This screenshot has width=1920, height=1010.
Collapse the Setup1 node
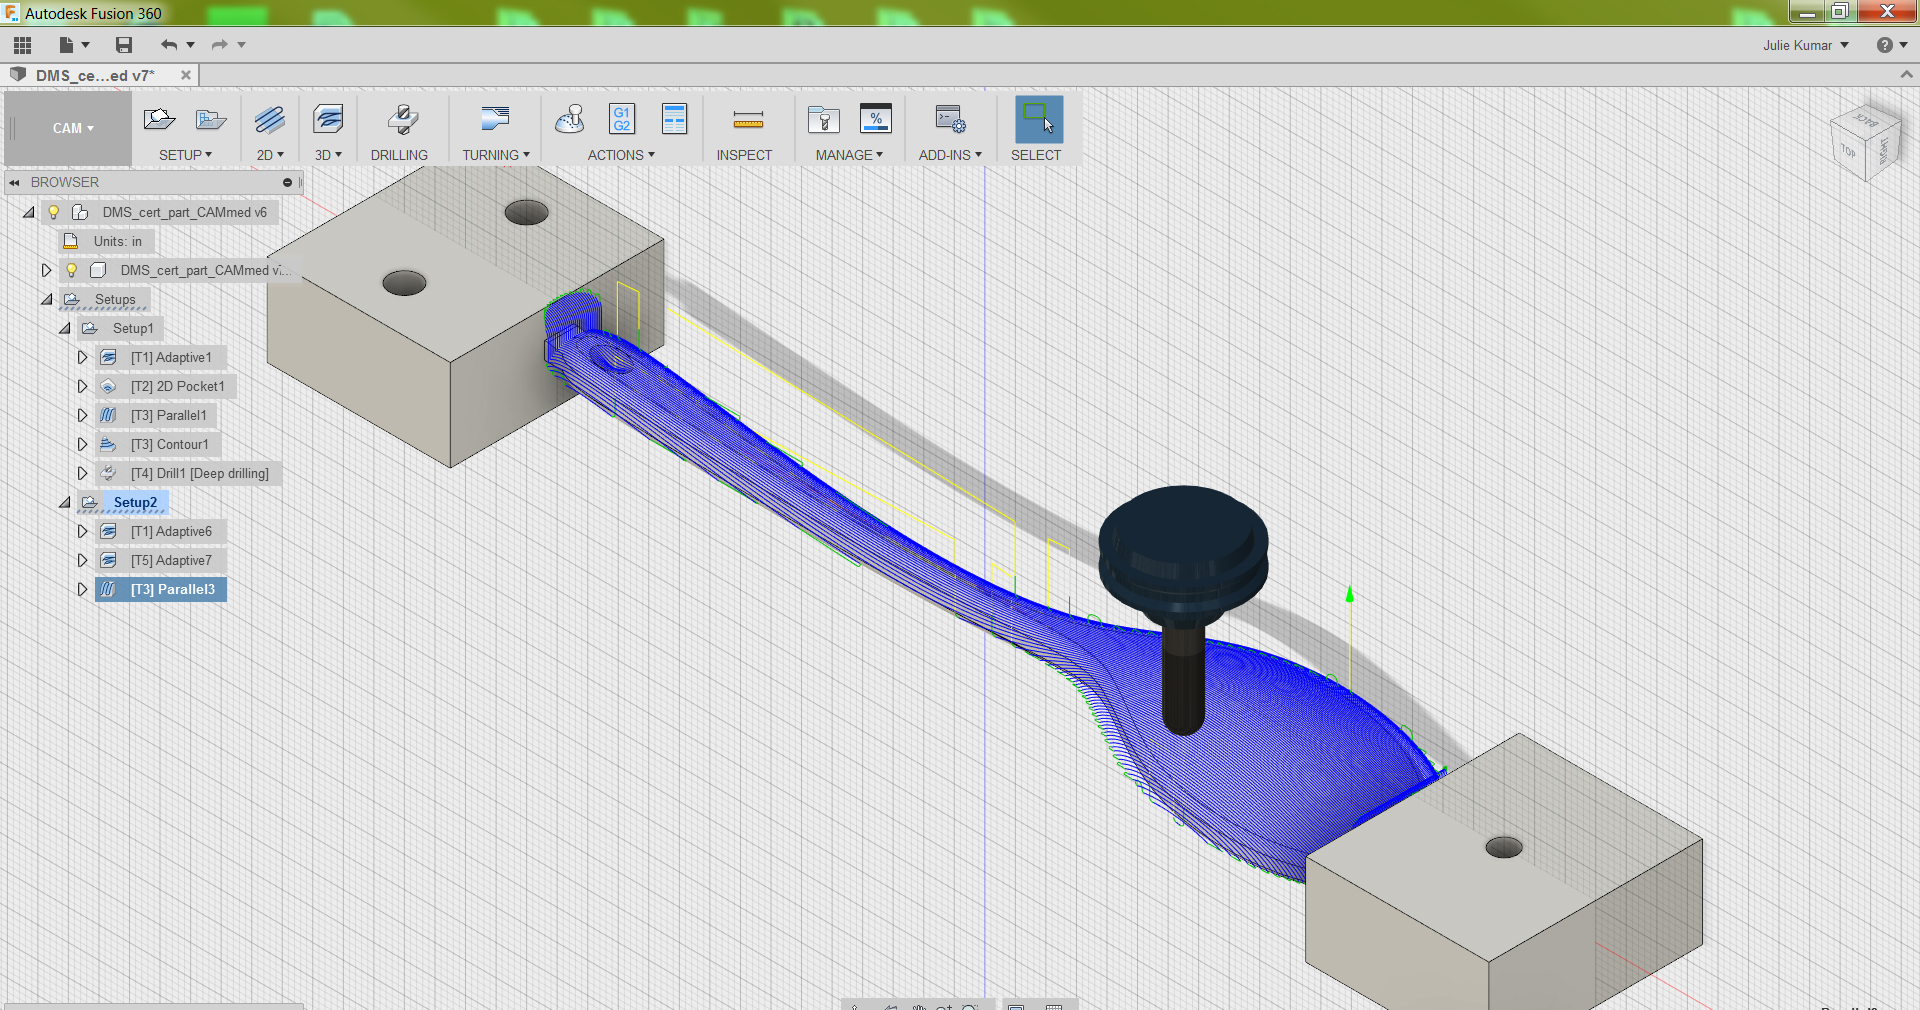point(64,328)
